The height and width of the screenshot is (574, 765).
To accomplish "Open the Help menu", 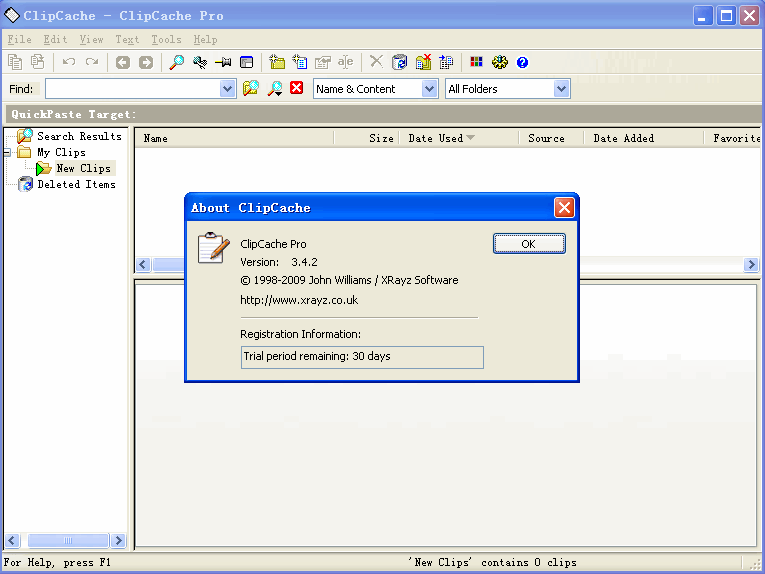I will (x=205, y=40).
